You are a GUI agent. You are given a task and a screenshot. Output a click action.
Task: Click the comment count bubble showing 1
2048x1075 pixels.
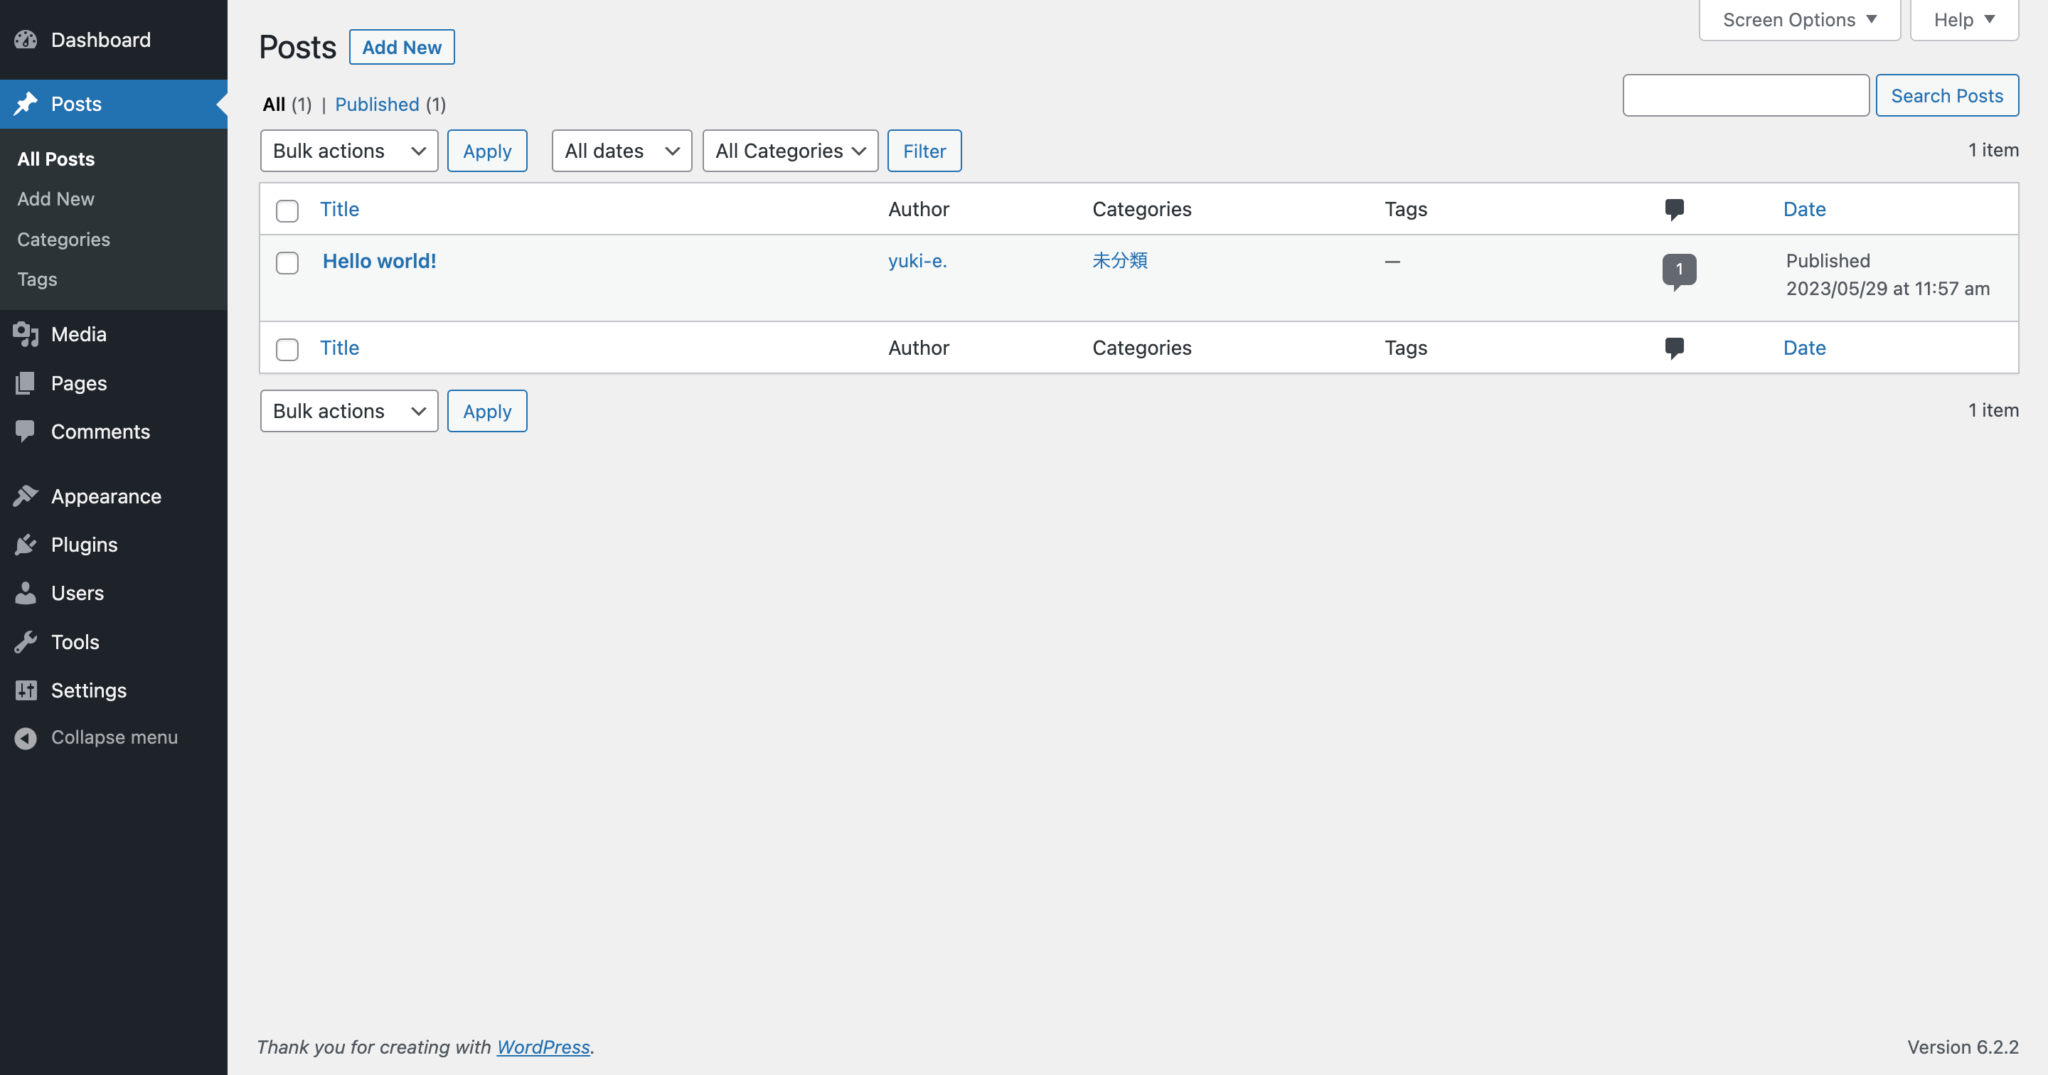(x=1678, y=269)
